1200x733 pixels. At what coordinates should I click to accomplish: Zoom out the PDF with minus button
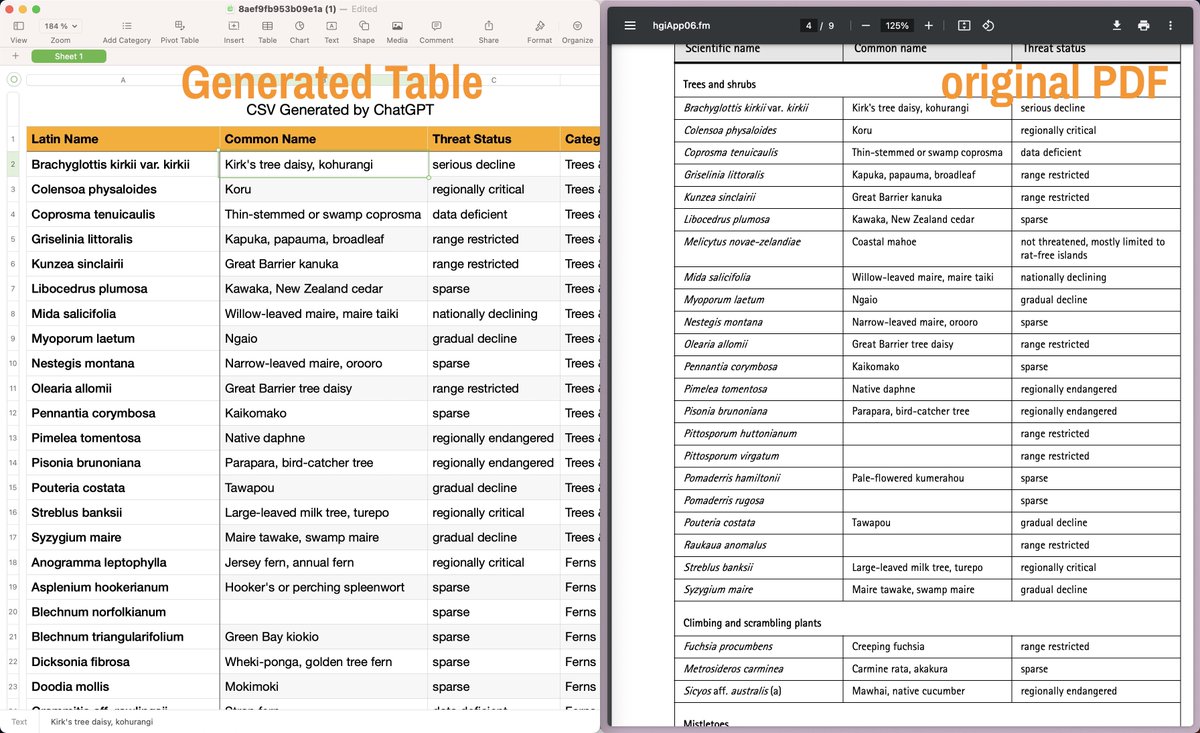coord(865,25)
